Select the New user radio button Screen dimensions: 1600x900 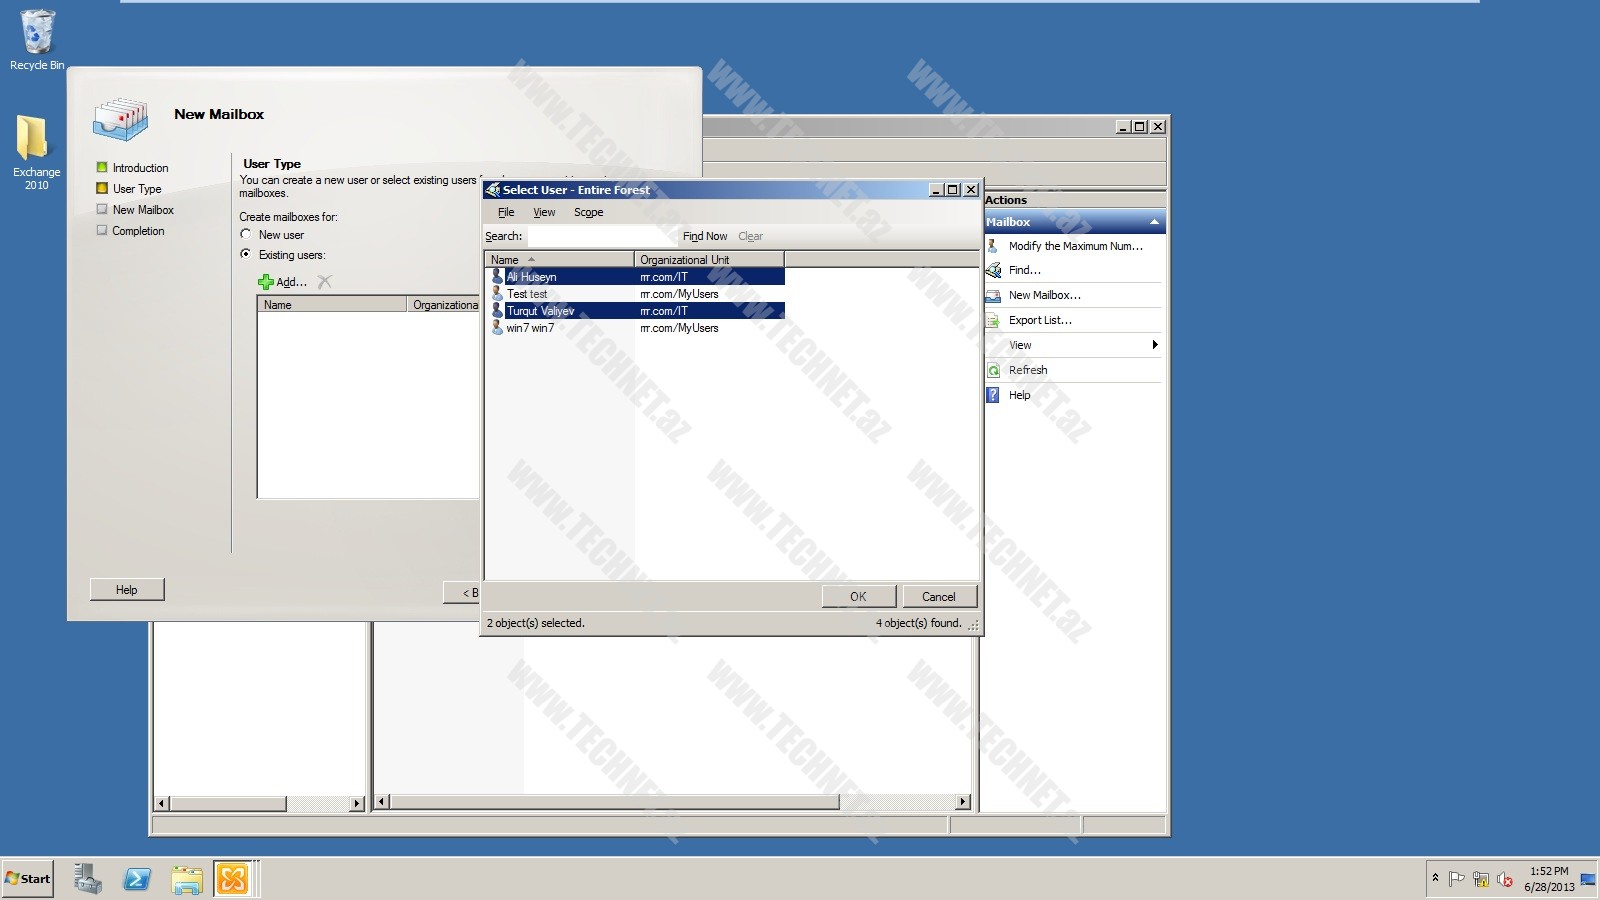[246, 235]
